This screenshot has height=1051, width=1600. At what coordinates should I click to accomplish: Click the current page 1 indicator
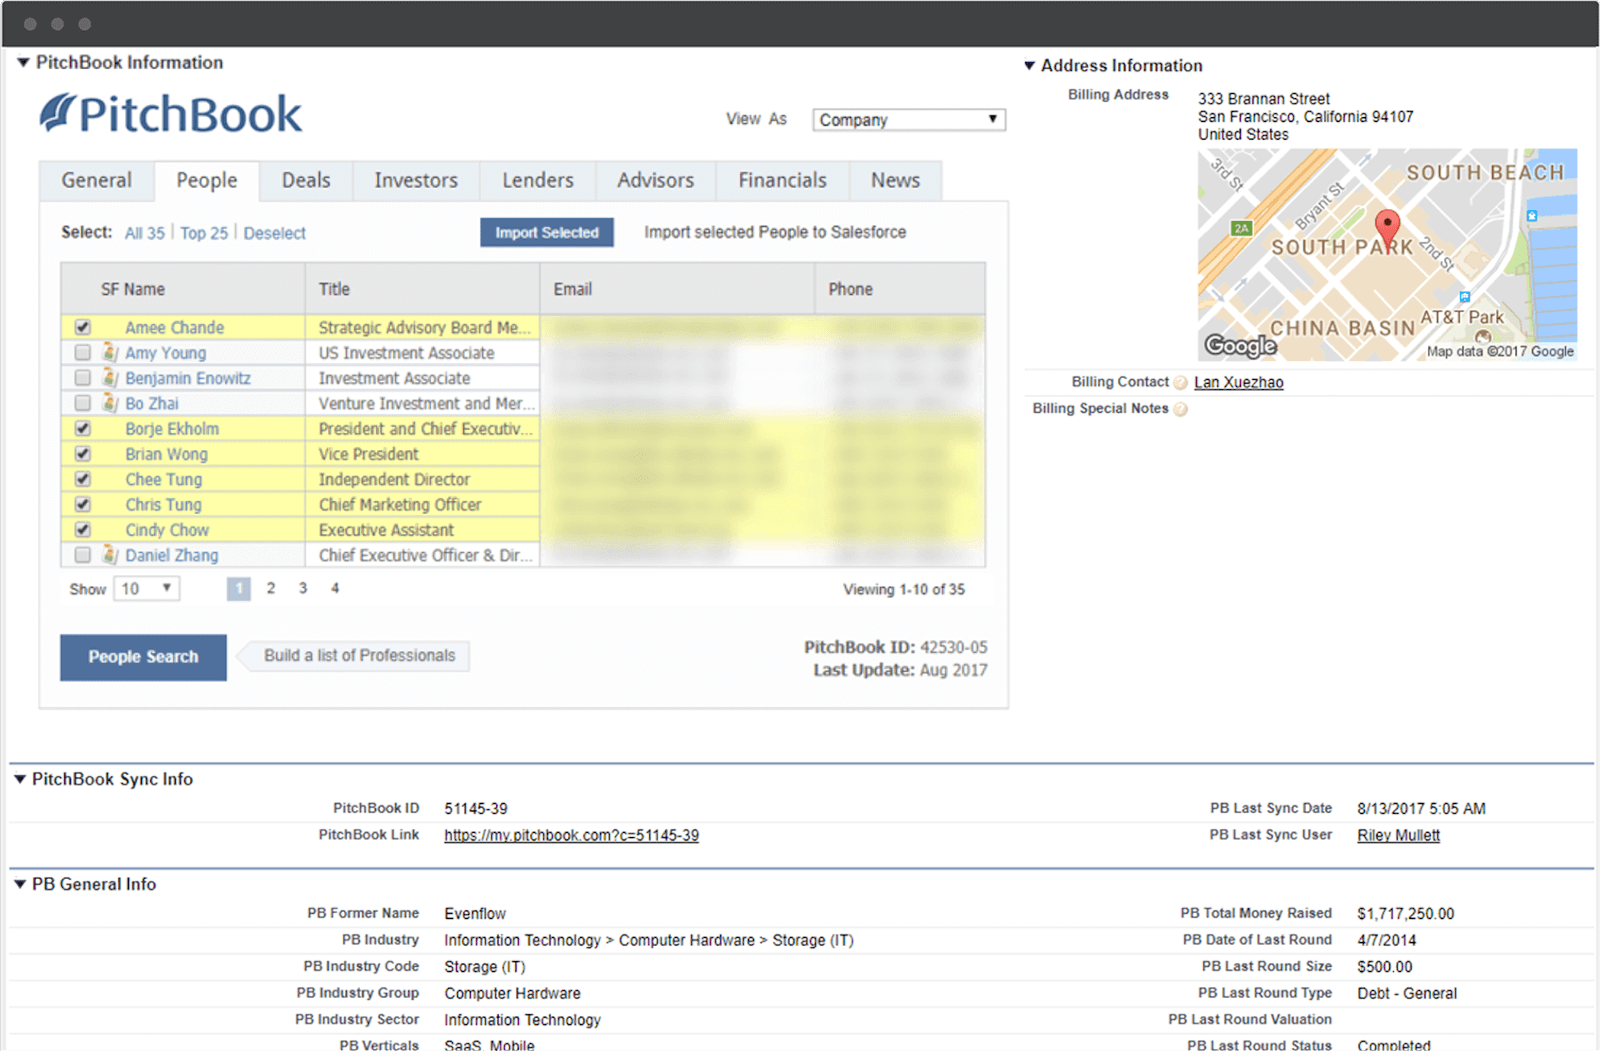tap(238, 589)
